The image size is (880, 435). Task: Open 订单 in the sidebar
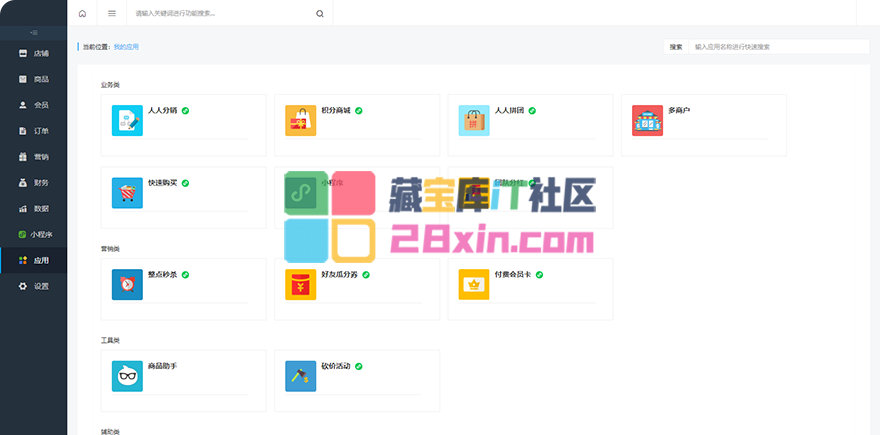pos(34,131)
